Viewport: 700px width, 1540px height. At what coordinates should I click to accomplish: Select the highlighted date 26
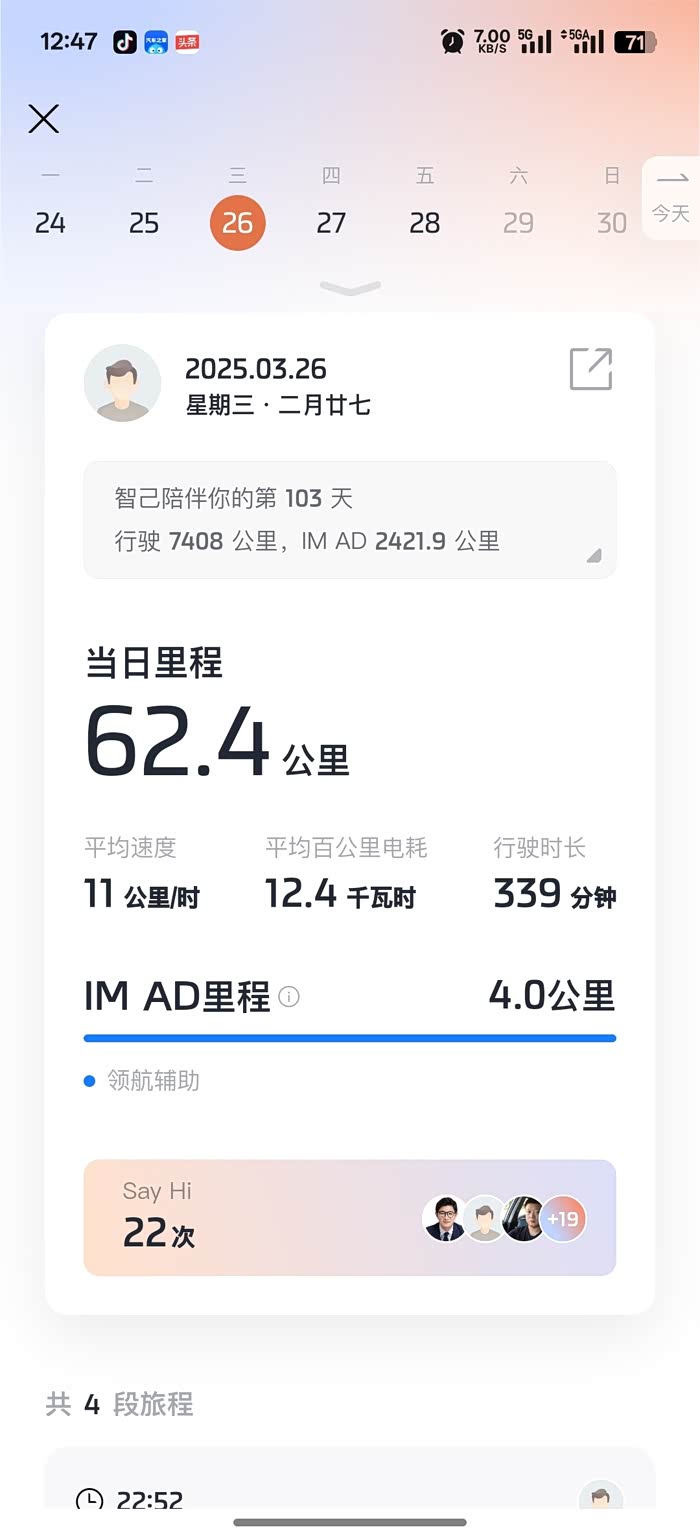click(x=238, y=222)
